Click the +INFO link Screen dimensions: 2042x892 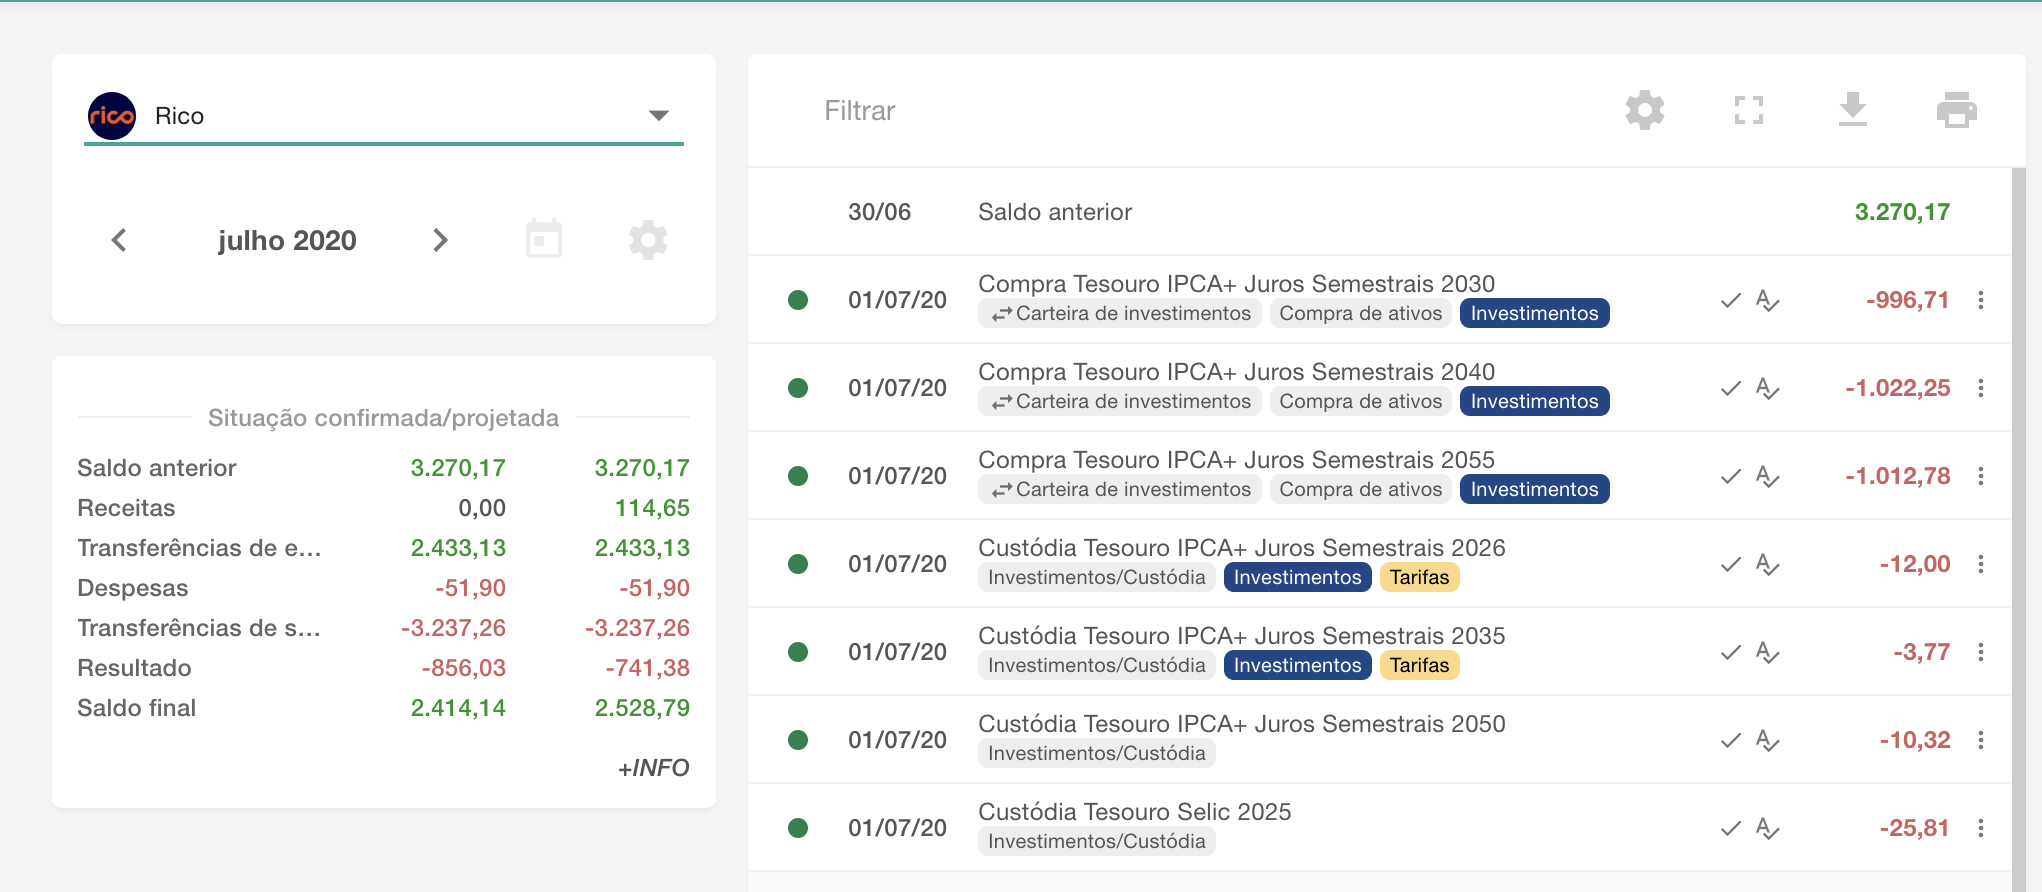tap(653, 768)
